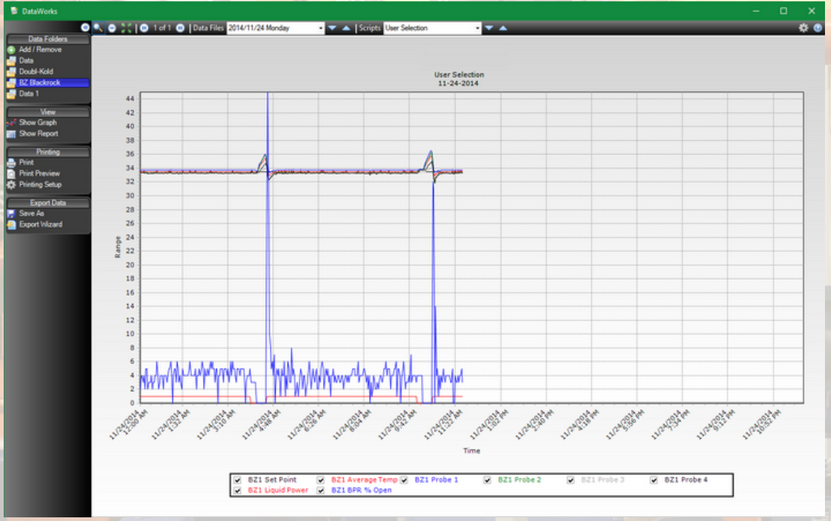Viewport: 831px width, 521px height.
Task: Click the next page button in toolbar
Action: pos(180,28)
